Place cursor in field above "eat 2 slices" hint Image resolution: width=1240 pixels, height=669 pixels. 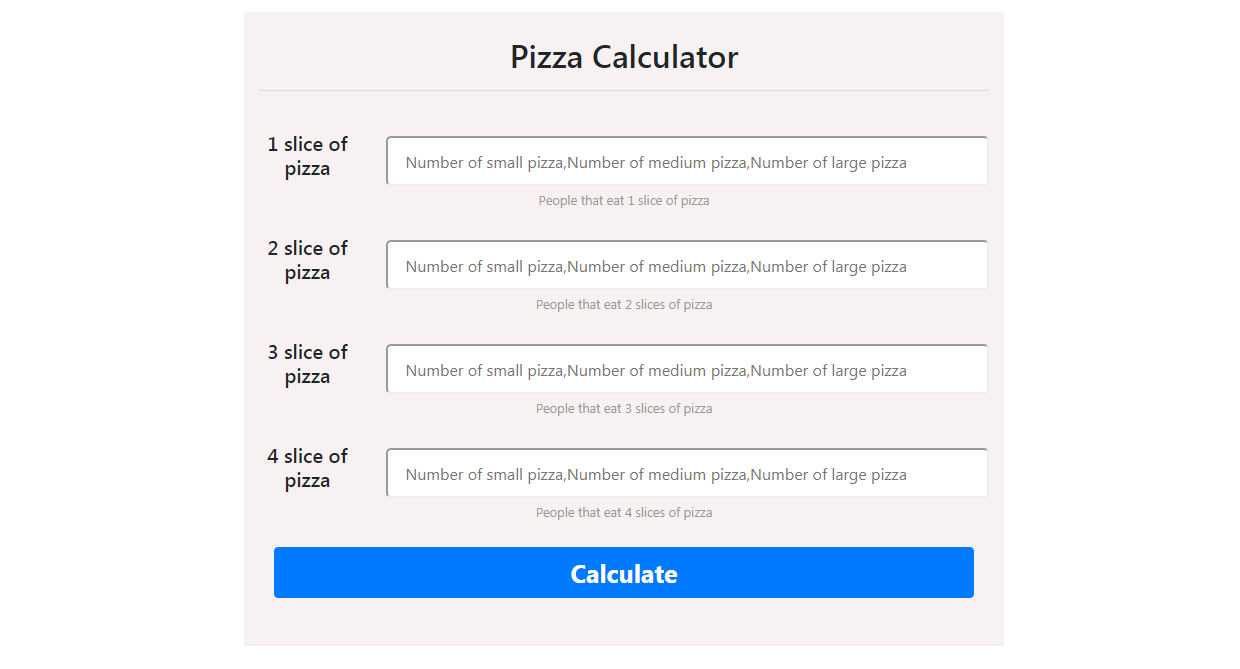(x=687, y=266)
